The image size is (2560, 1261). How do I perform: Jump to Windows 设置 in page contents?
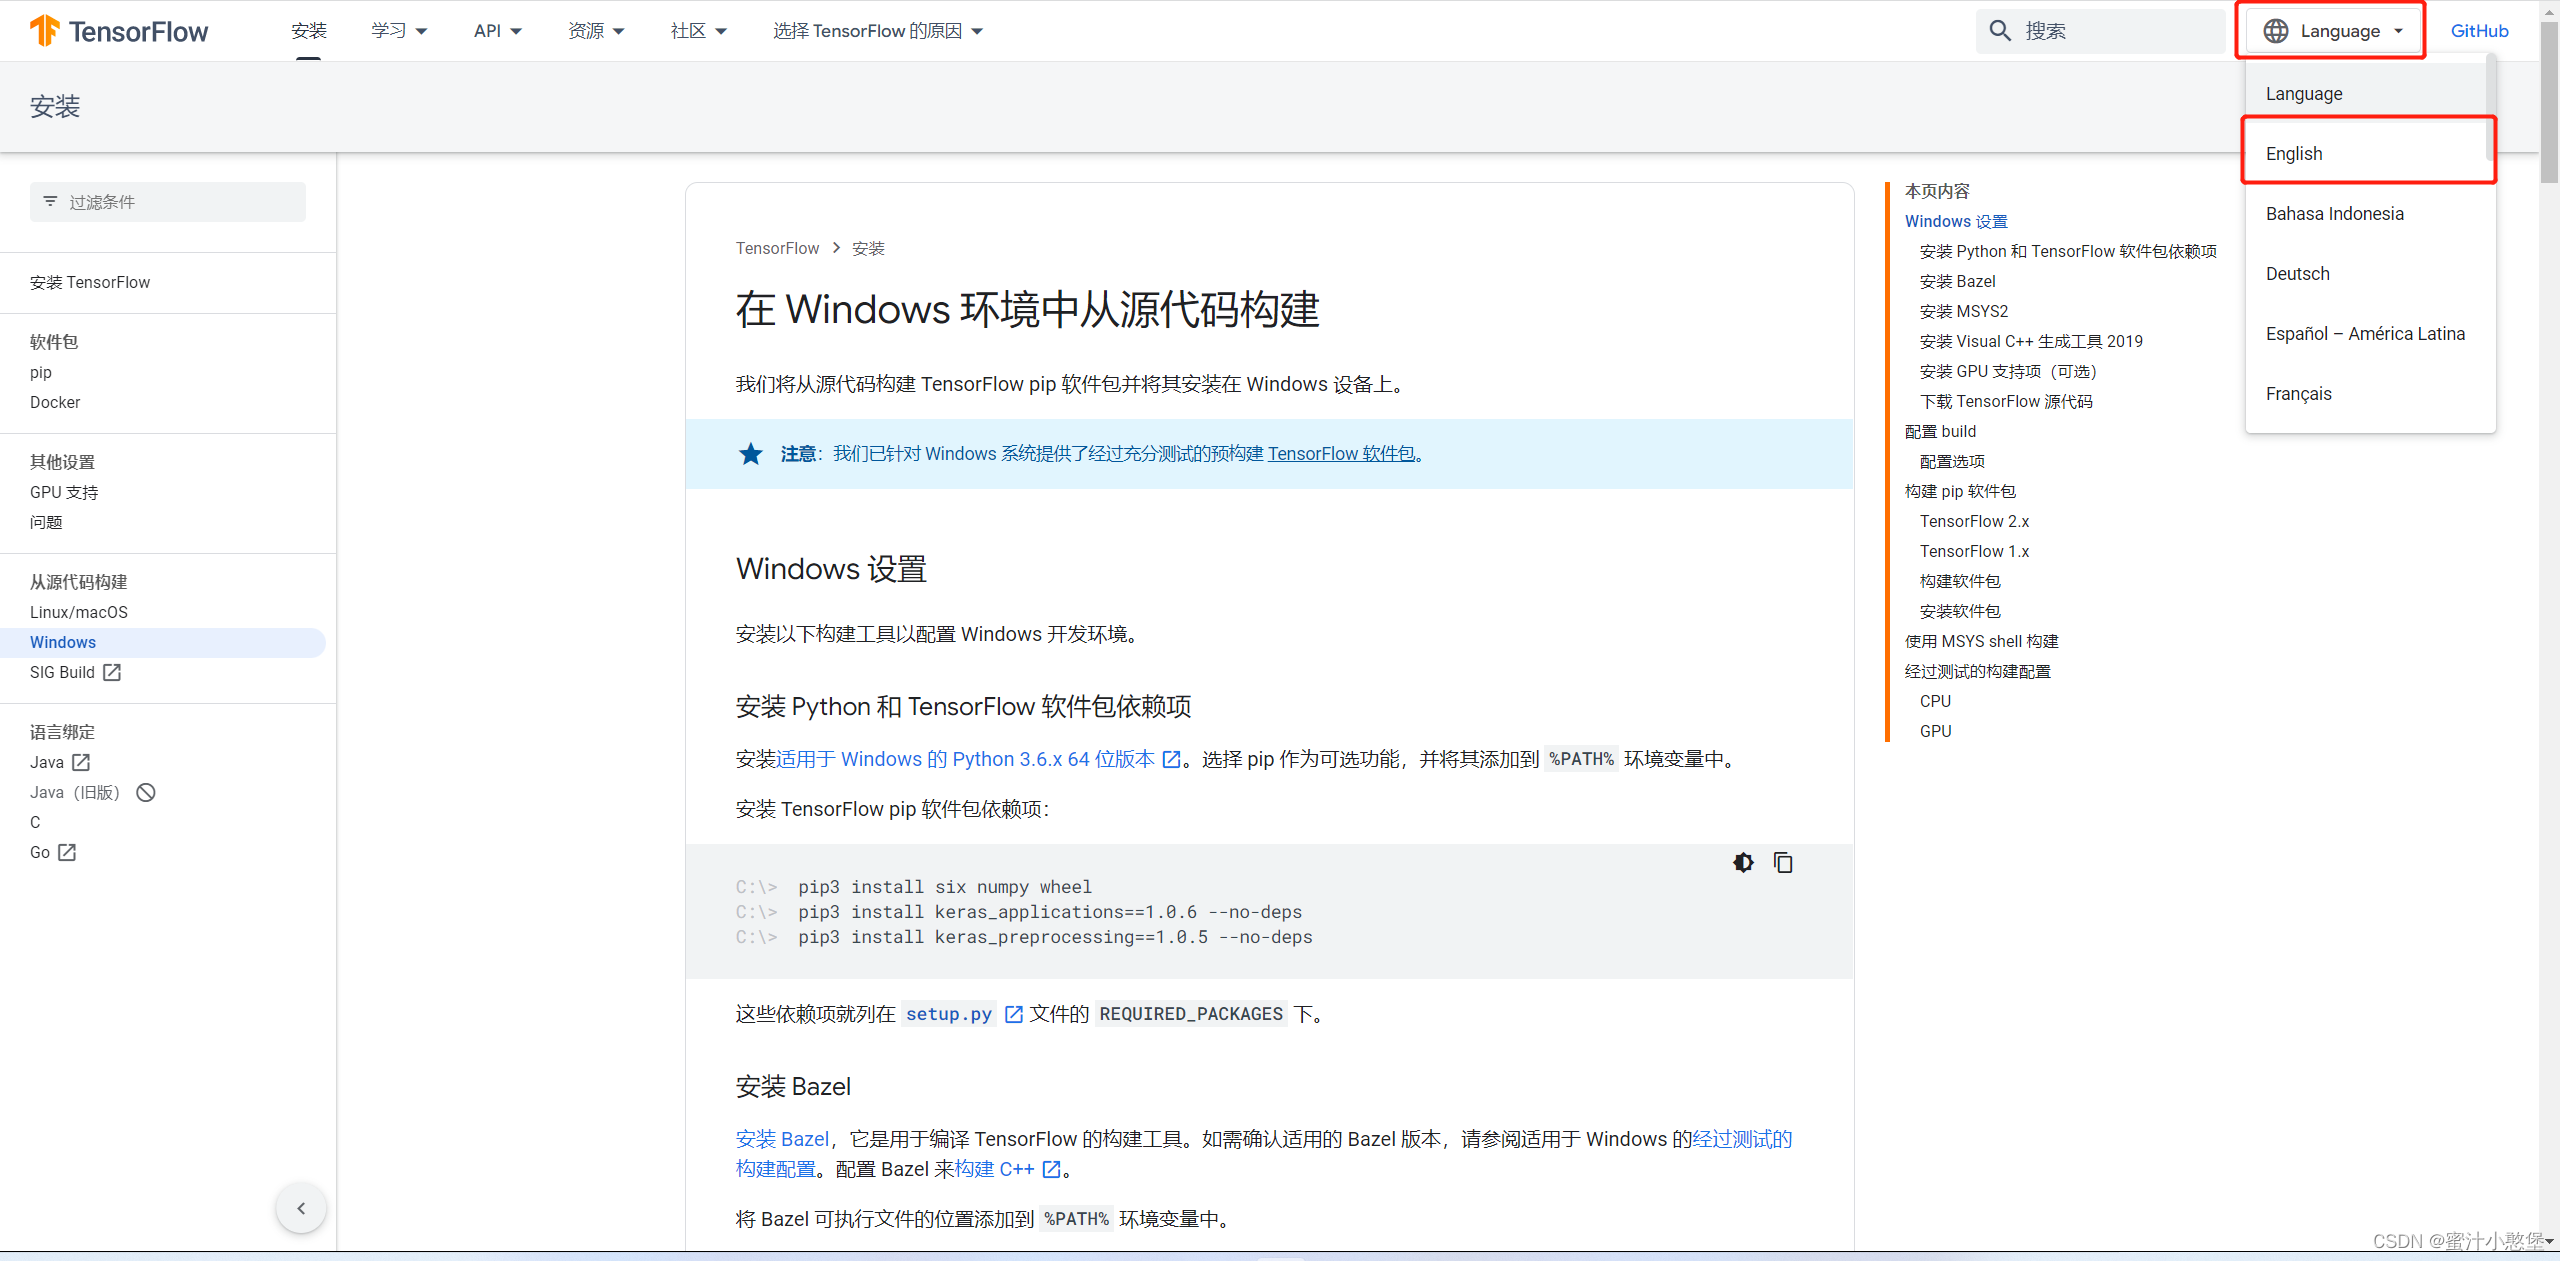pos(1956,221)
